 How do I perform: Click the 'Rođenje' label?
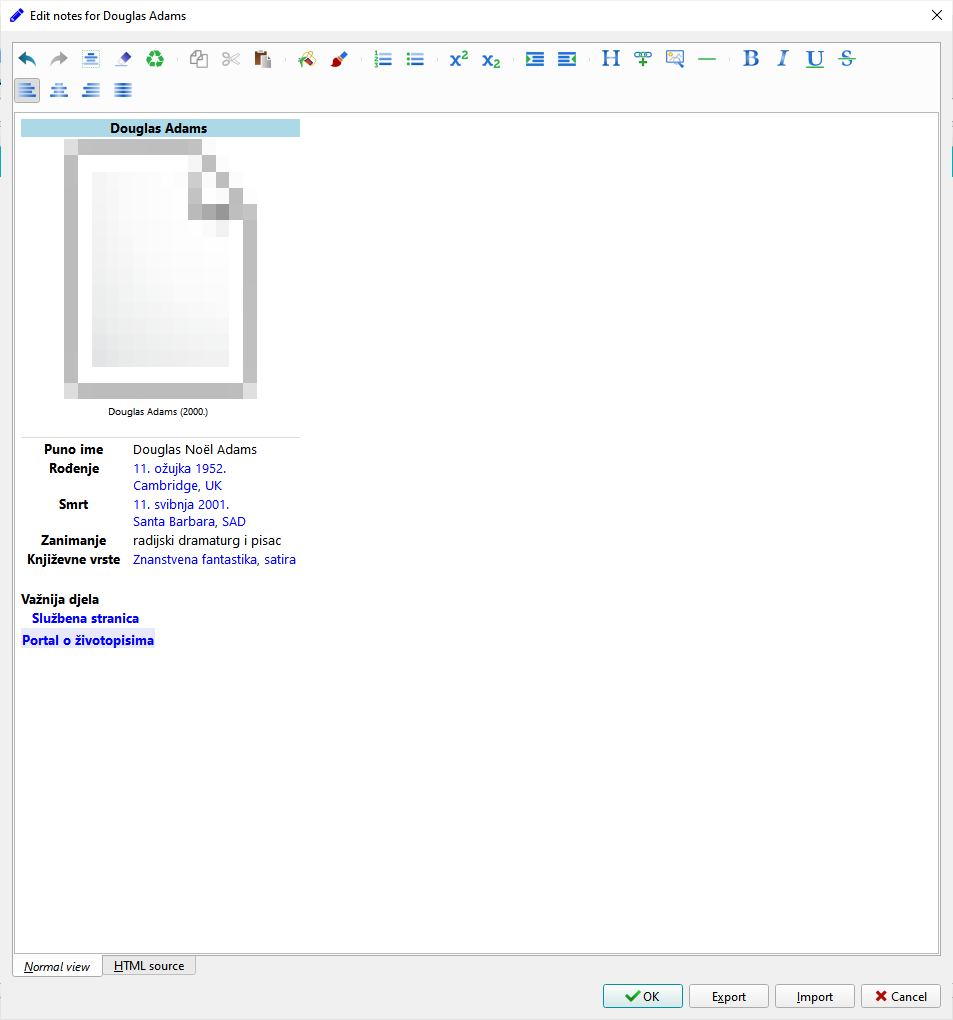(x=74, y=468)
